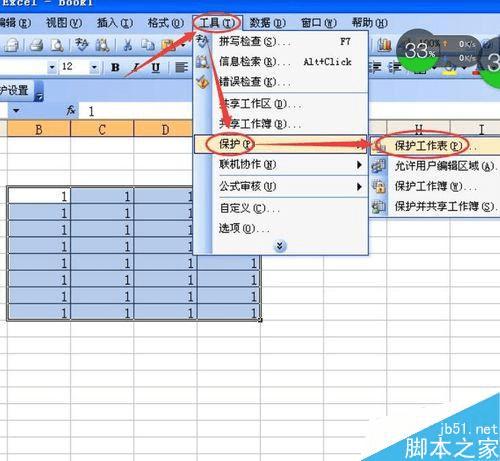Choose 保护并共享工作簿(S) in submenu

coord(435,206)
